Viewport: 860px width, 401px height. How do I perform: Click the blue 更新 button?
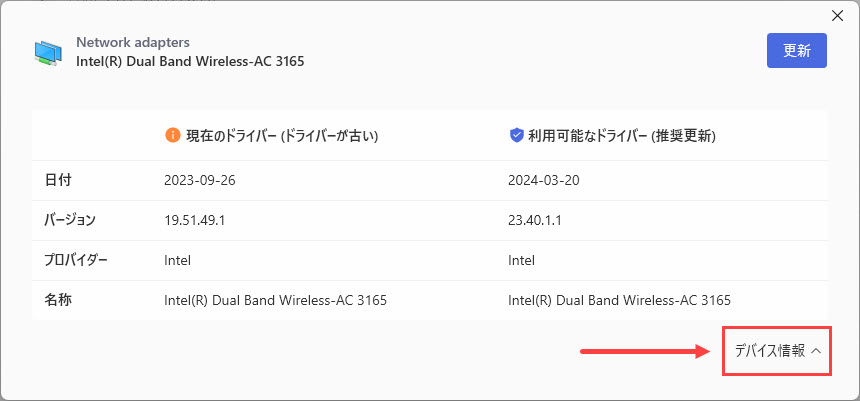(796, 50)
